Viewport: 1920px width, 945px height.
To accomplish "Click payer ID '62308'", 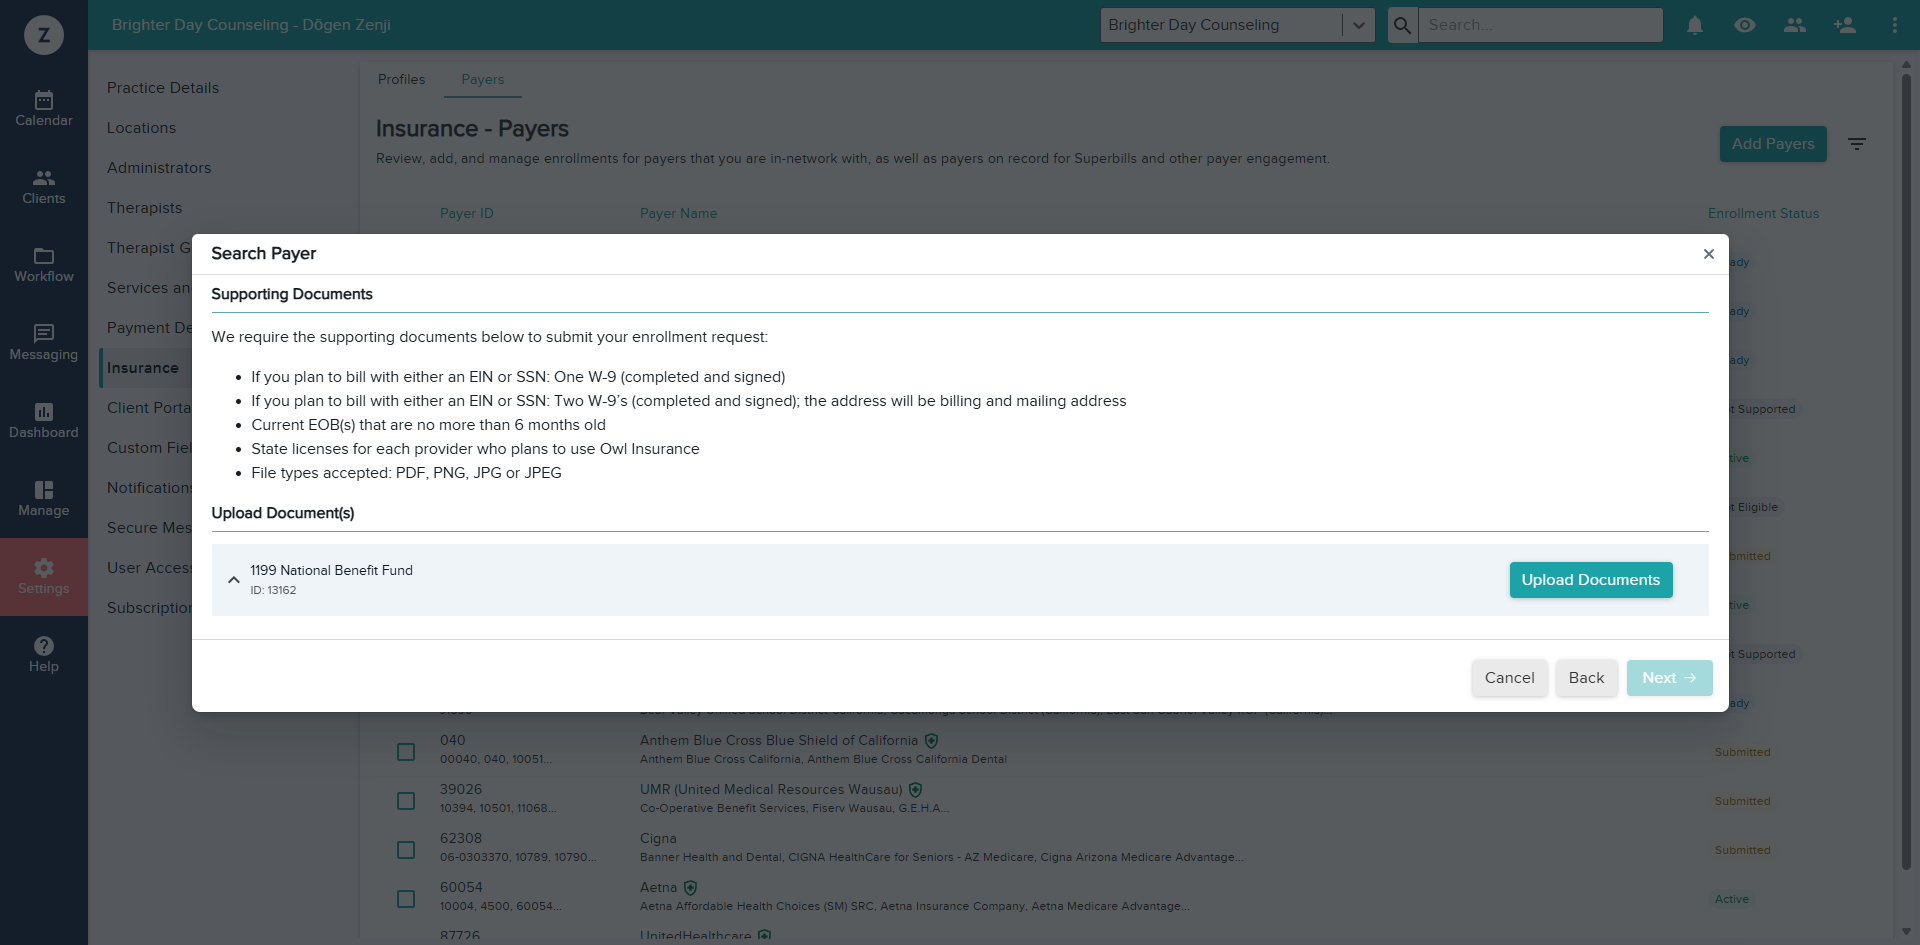I will point(461,839).
